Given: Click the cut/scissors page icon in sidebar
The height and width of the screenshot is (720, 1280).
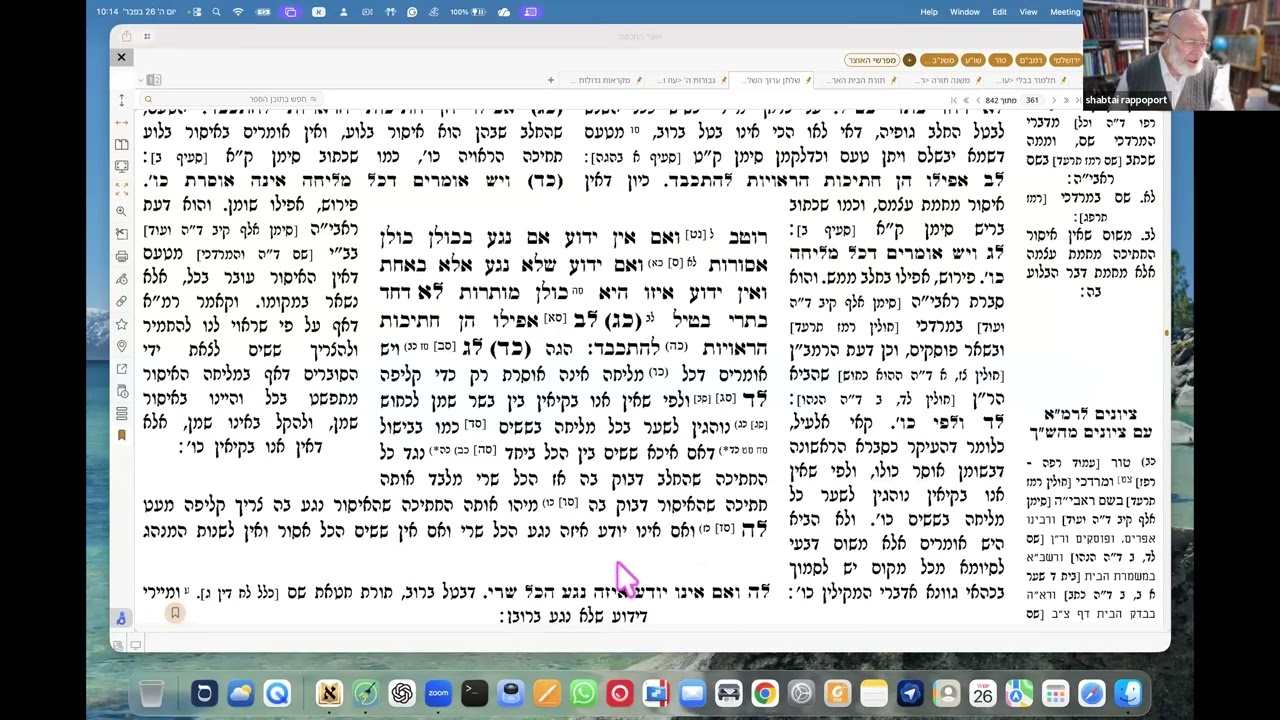Looking at the screenshot, I should [121, 233].
